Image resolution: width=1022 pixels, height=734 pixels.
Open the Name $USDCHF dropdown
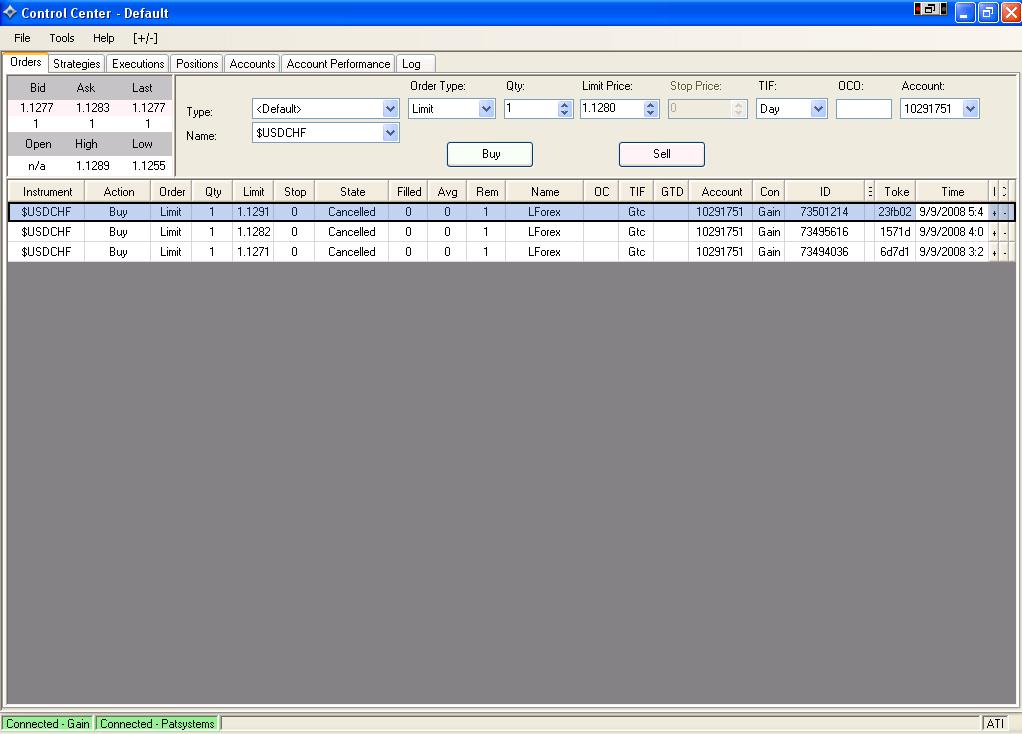390,133
